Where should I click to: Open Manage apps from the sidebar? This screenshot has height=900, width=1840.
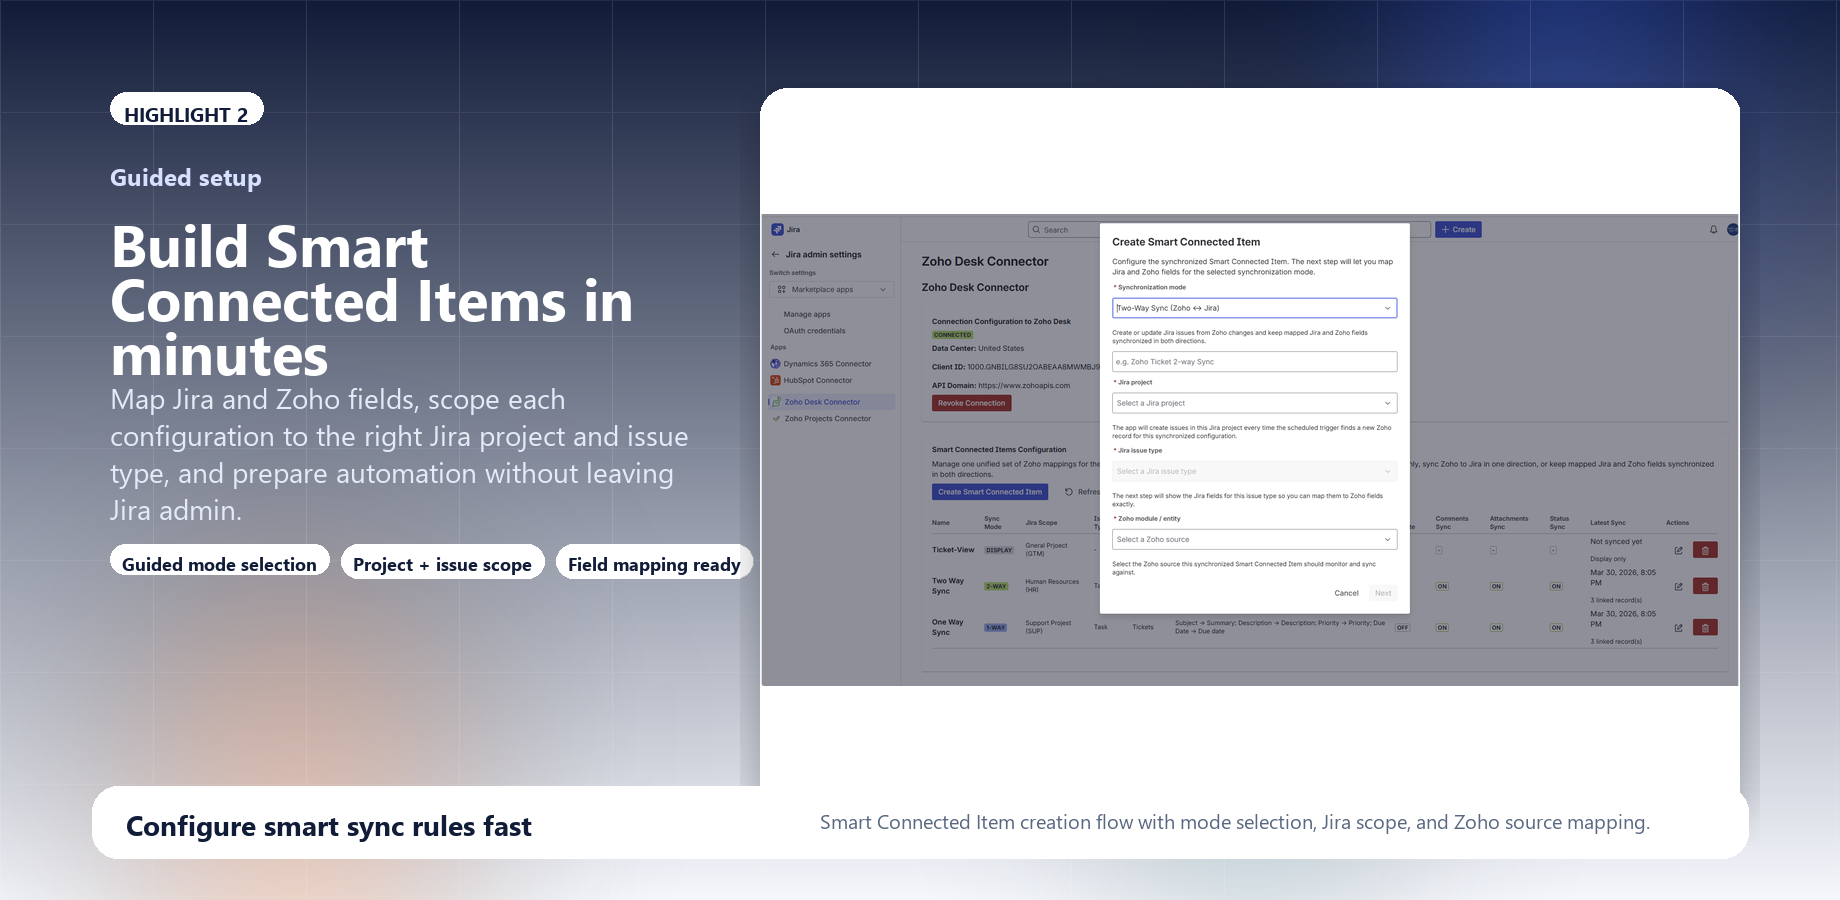(806, 313)
